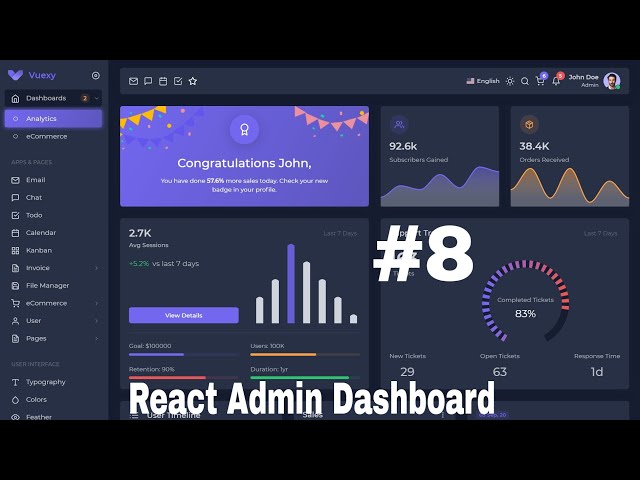640x480 pixels.
Task: Open File Manager in the sidebar
Action: [x=47, y=286]
